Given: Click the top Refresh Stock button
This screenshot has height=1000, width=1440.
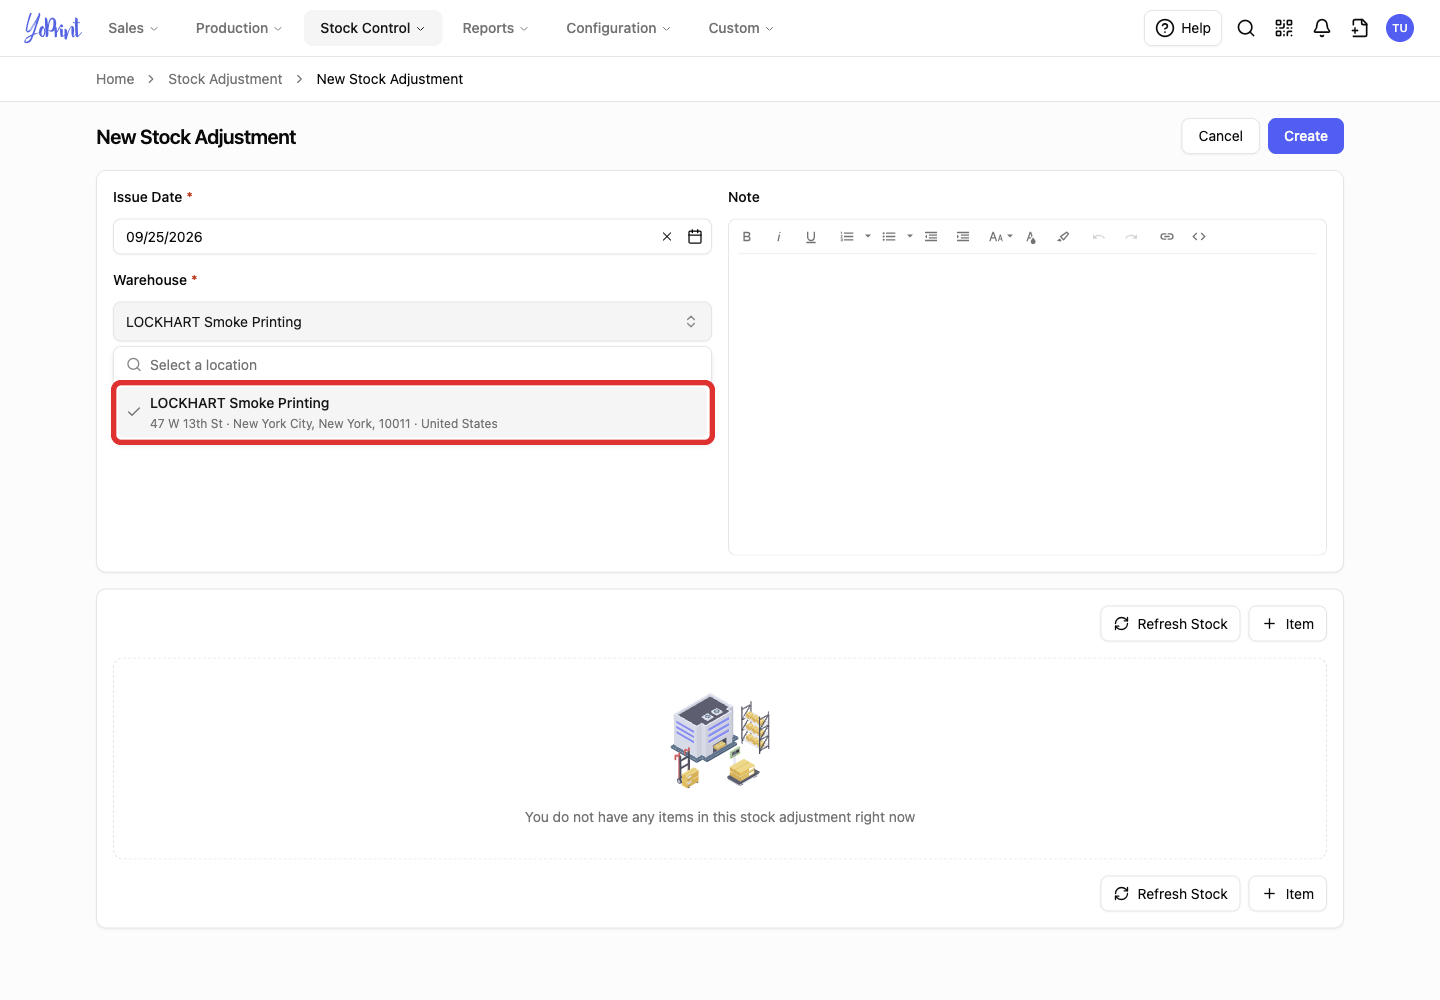Looking at the screenshot, I should (x=1170, y=624).
